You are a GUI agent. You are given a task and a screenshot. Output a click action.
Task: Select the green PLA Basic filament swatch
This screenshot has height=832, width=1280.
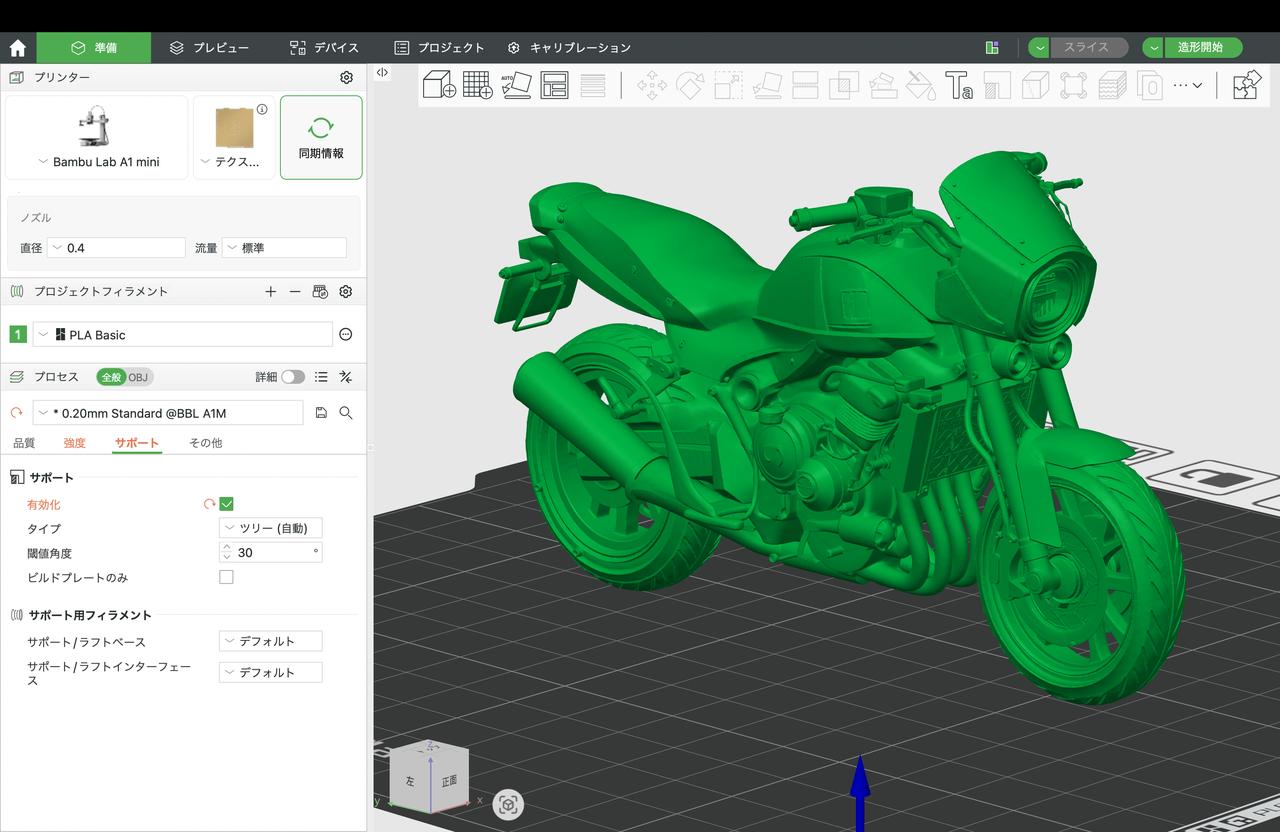point(17,334)
